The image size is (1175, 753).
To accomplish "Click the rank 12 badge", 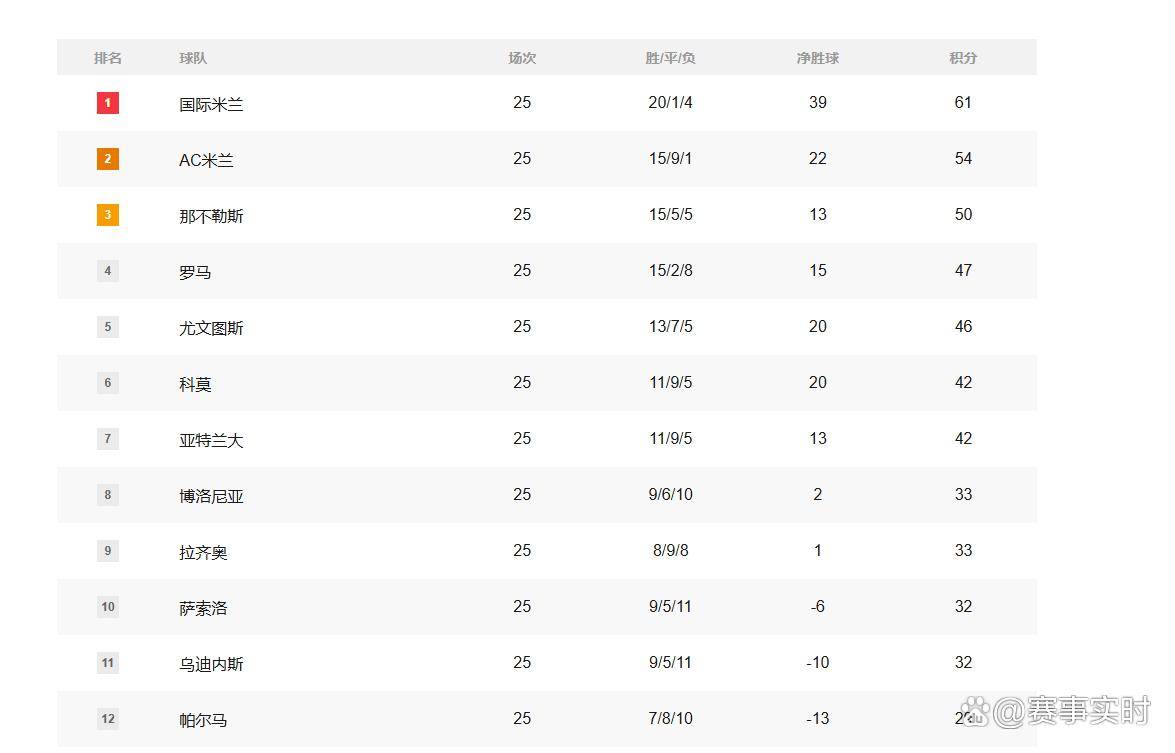I will [x=108, y=719].
